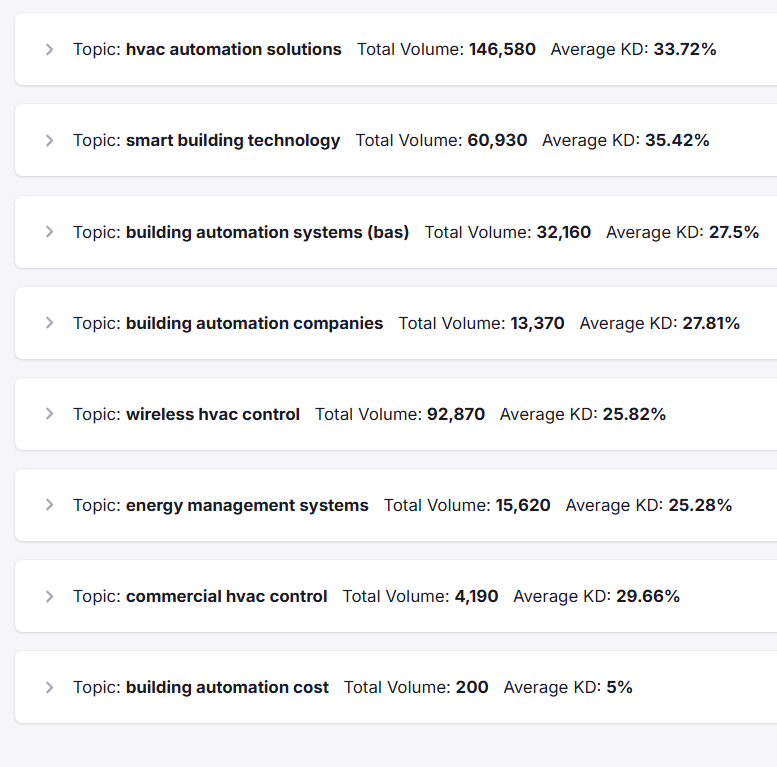Image resolution: width=777 pixels, height=767 pixels.
Task: Click the topic name hvac automation solutions
Action: tap(233, 49)
